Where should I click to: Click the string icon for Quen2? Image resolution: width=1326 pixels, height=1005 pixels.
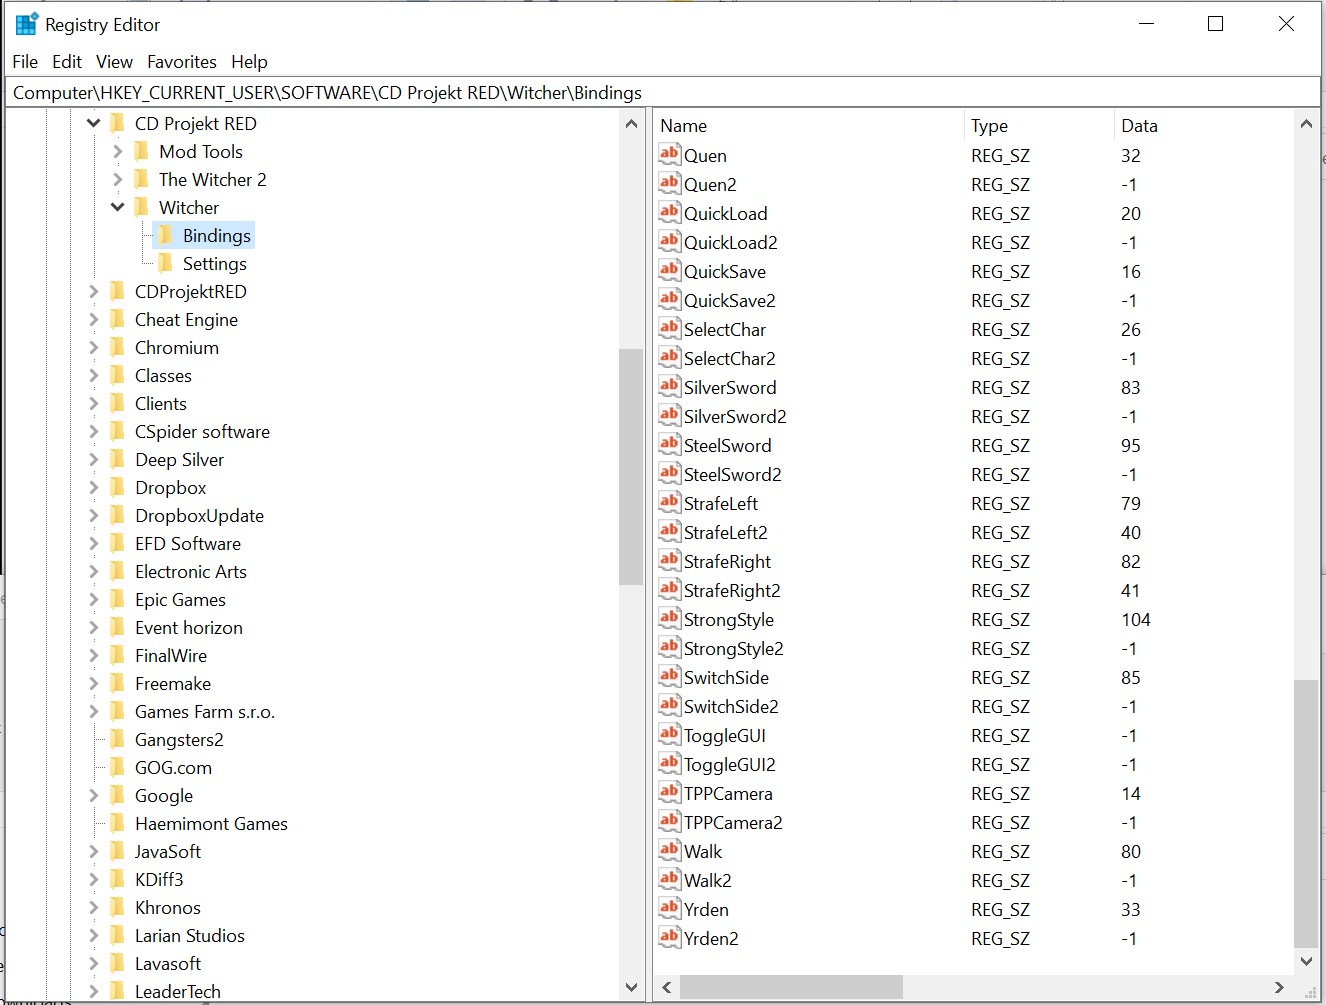click(x=669, y=183)
